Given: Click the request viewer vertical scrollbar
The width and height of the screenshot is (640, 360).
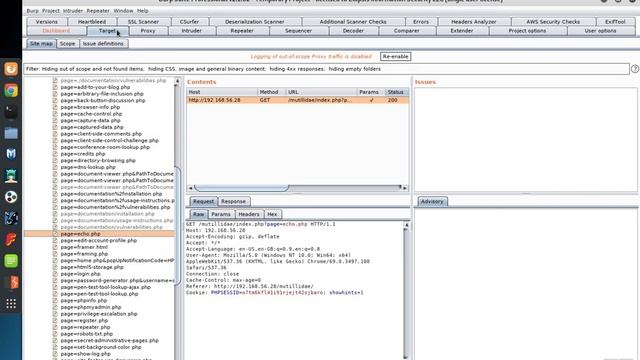Looking at the screenshot, I should (x=406, y=291).
